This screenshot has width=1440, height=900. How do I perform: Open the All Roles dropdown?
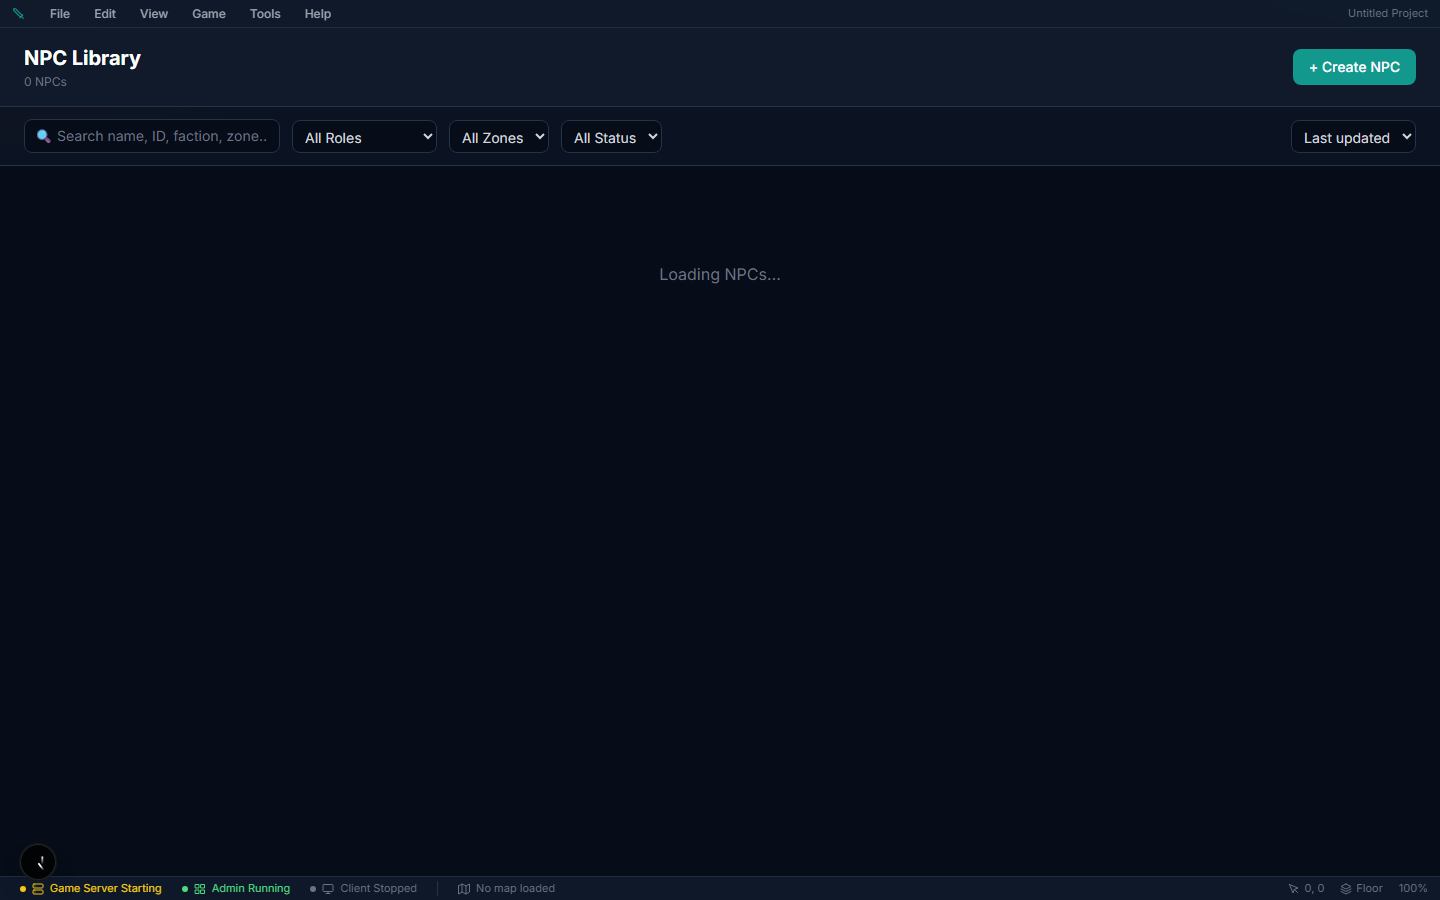364,137
